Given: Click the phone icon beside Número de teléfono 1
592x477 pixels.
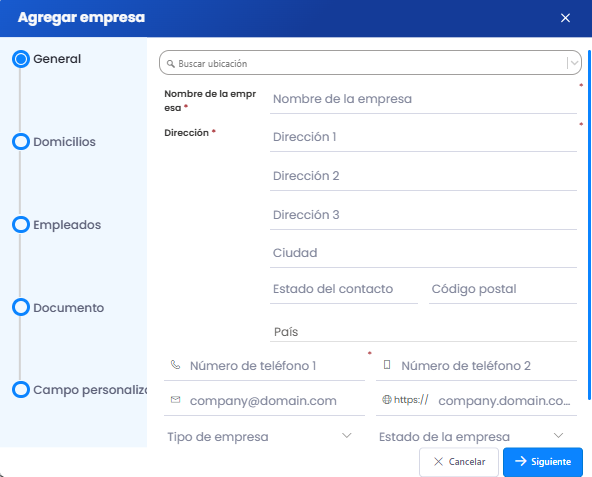Looking at the screenshot, I should pyautogui.click(x=176, y=365).
